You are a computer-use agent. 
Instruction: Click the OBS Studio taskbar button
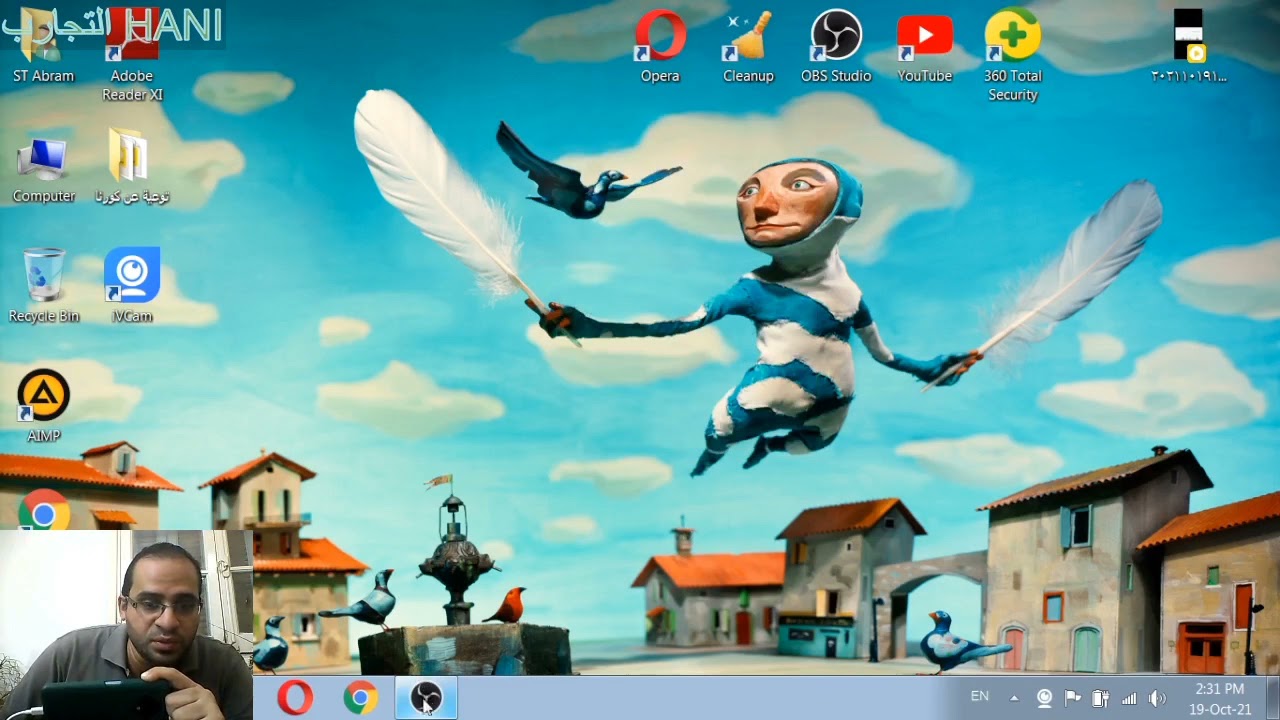[x=426, y=697]
